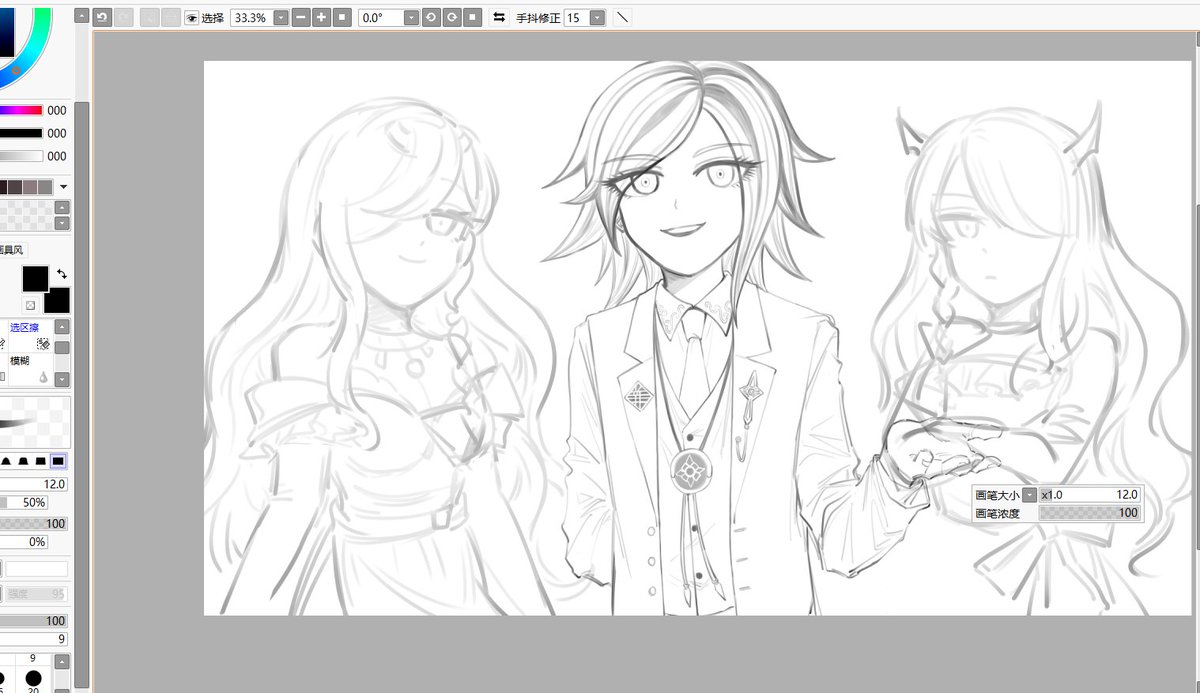The width and height of the screenshot is (1200, 693).
Task: Click the straight line drawing mode icon
Action: tap(622, 18)
